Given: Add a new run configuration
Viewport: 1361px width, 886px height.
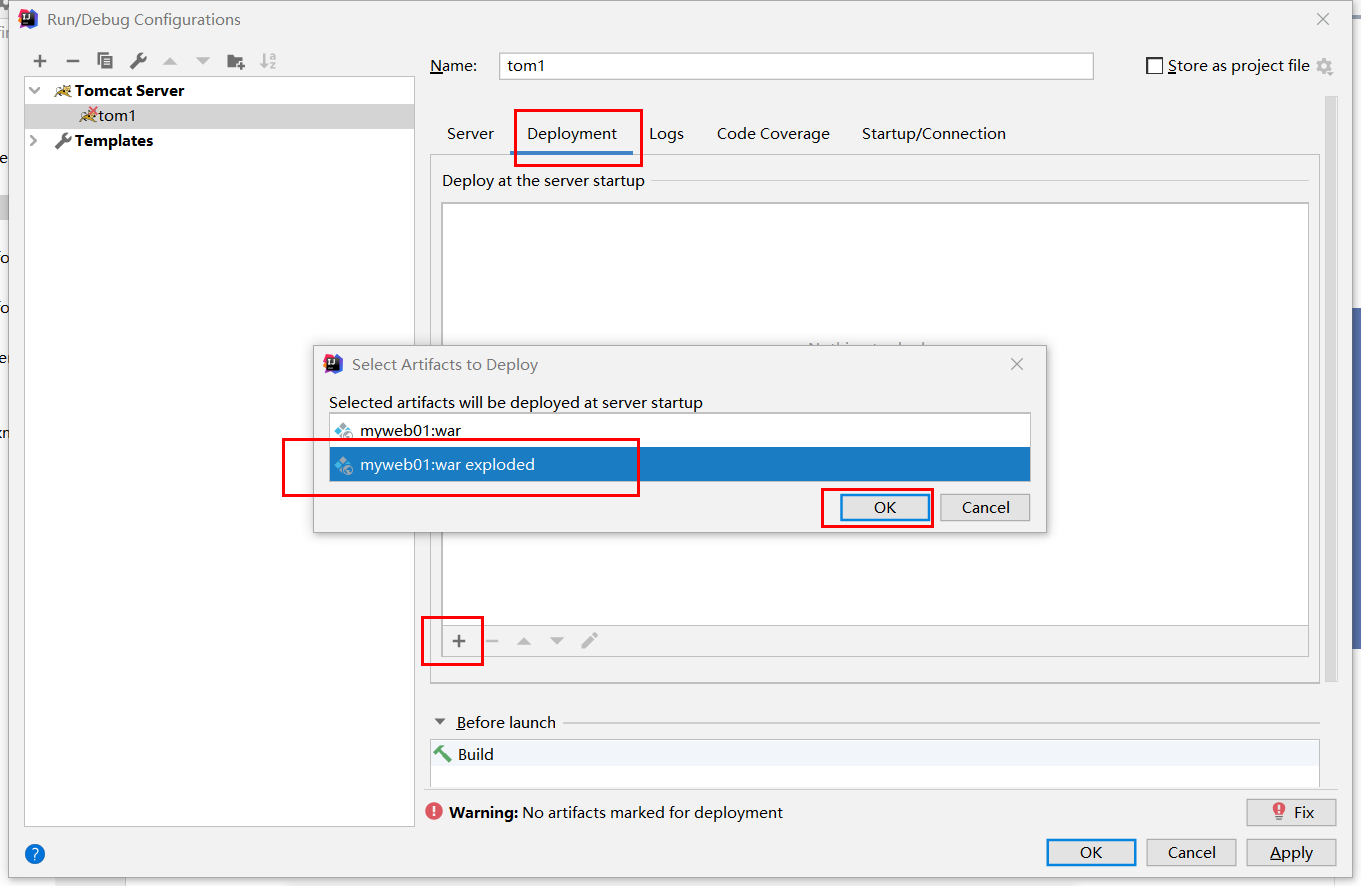Looking at the screenshot, I should [40, 61].
